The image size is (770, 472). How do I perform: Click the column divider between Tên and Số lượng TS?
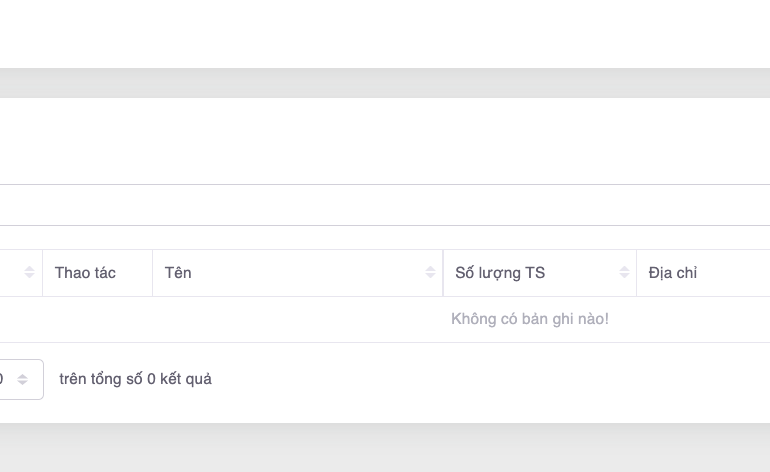[443, 273]
